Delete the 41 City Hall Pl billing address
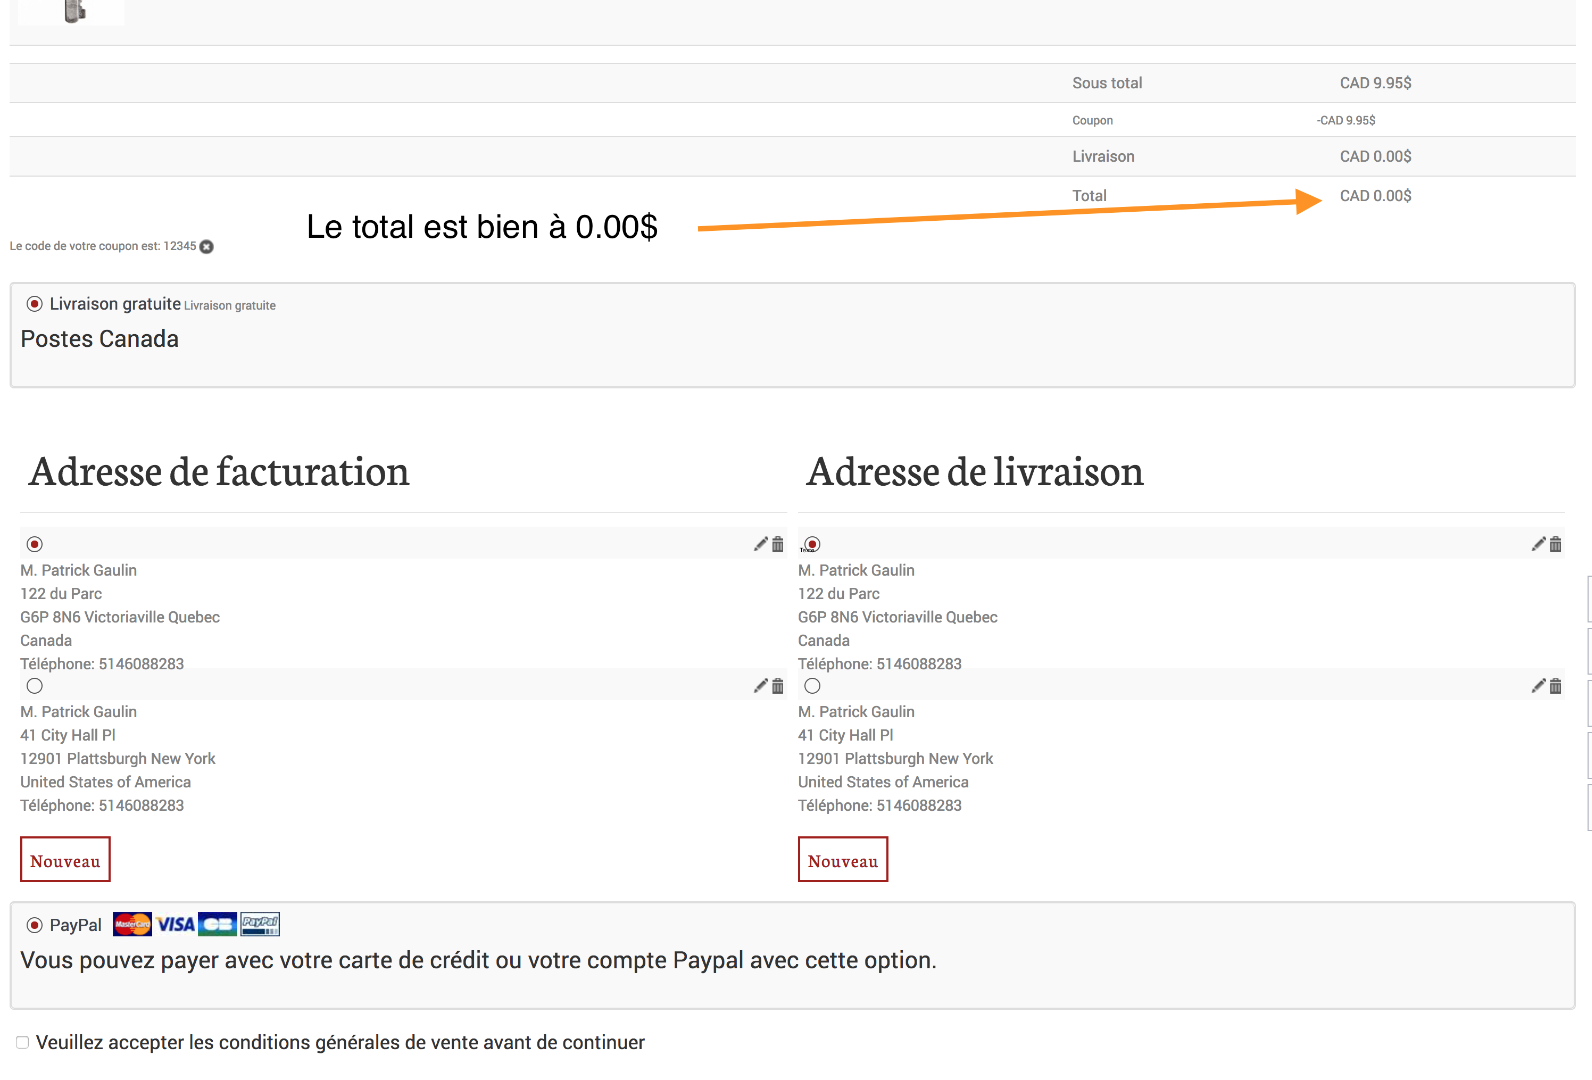 click(x=778, y=686)
